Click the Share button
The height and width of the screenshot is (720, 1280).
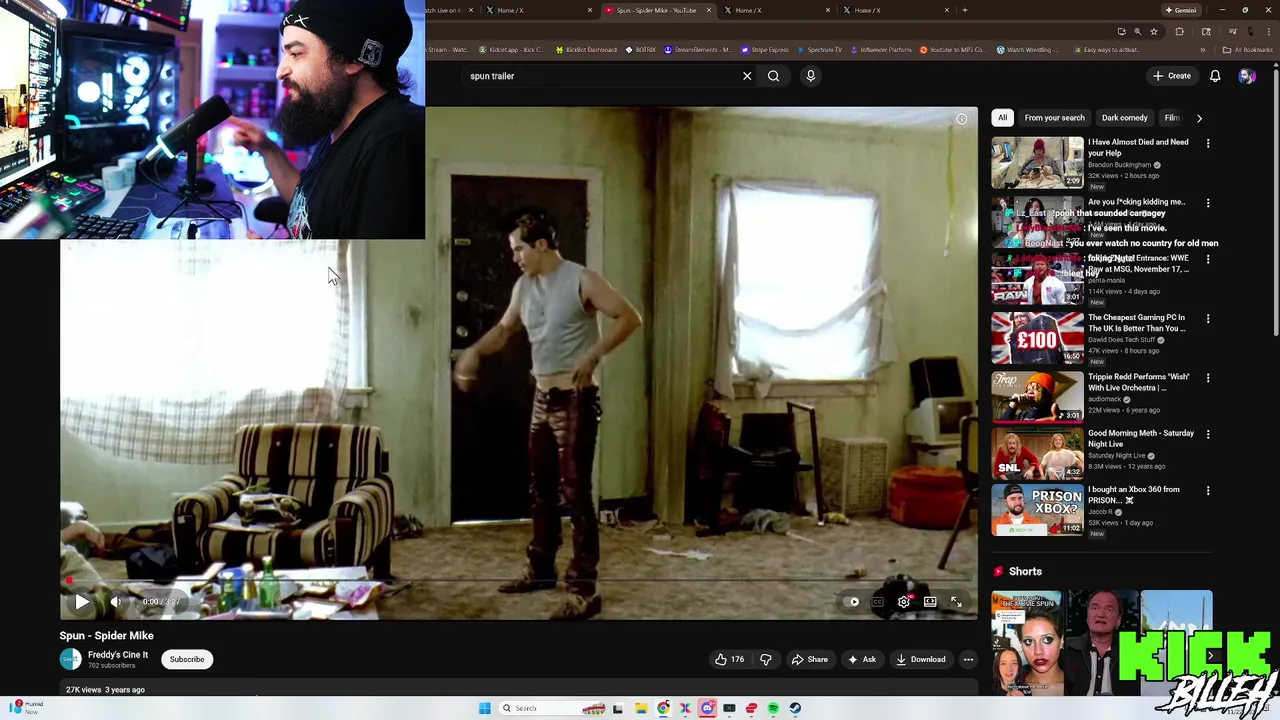coord(810,660)
